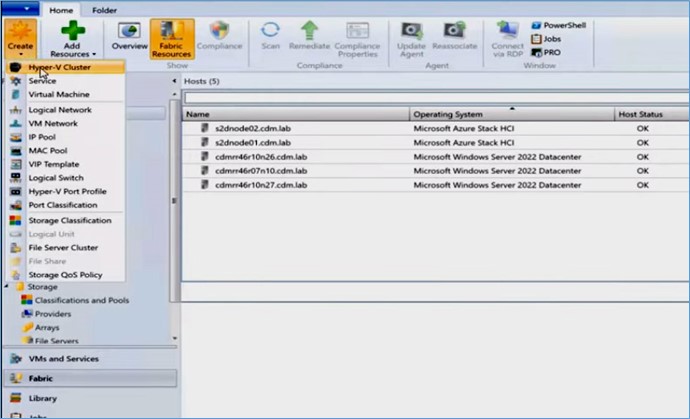The height and width of the screenshot is (419, 690).
Task: Click the Remediate green arrow icon
Action: click(x=309, y=31)
